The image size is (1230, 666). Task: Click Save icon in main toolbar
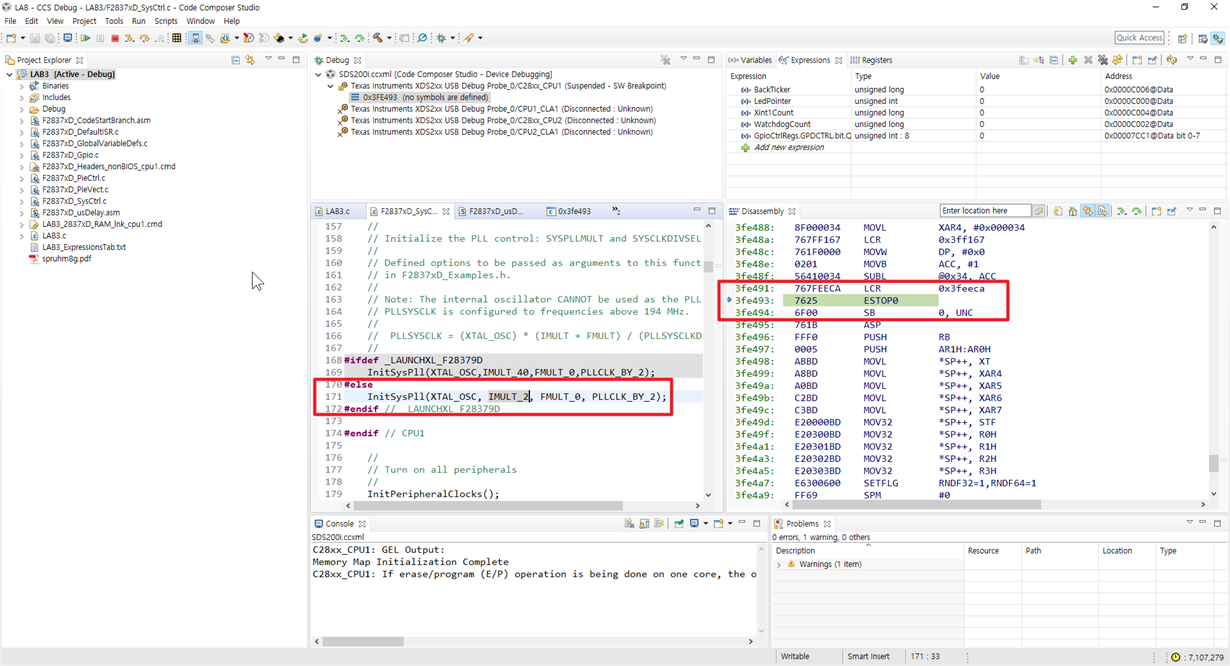click(35, 38)
